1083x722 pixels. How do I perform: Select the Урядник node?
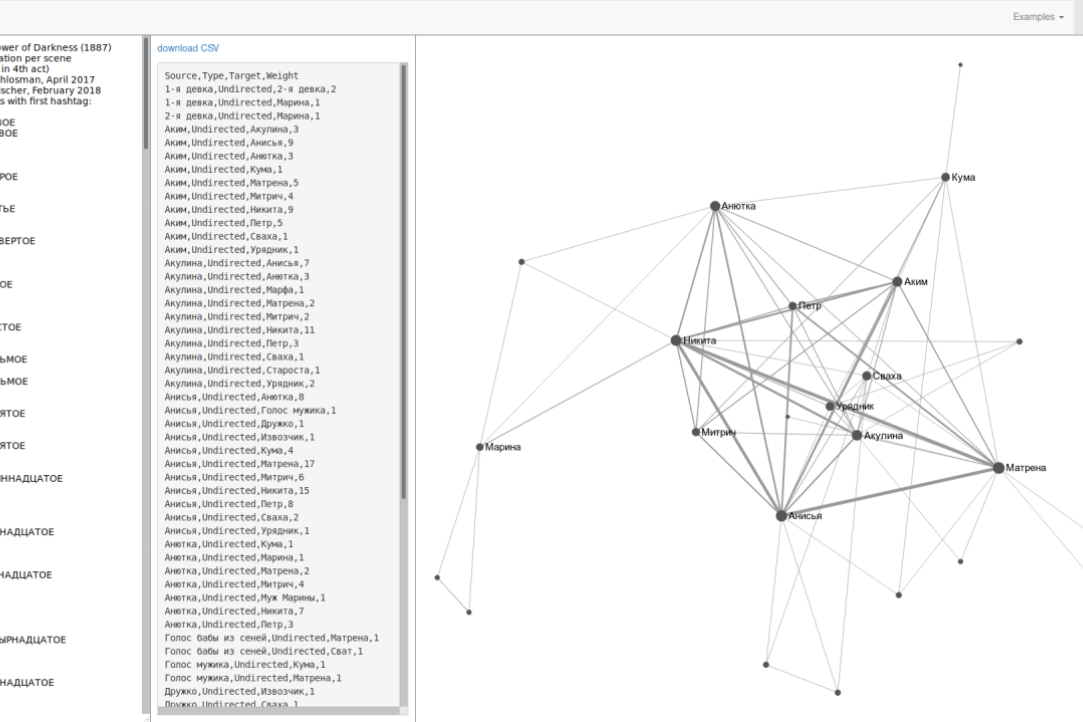pos(830,406)
